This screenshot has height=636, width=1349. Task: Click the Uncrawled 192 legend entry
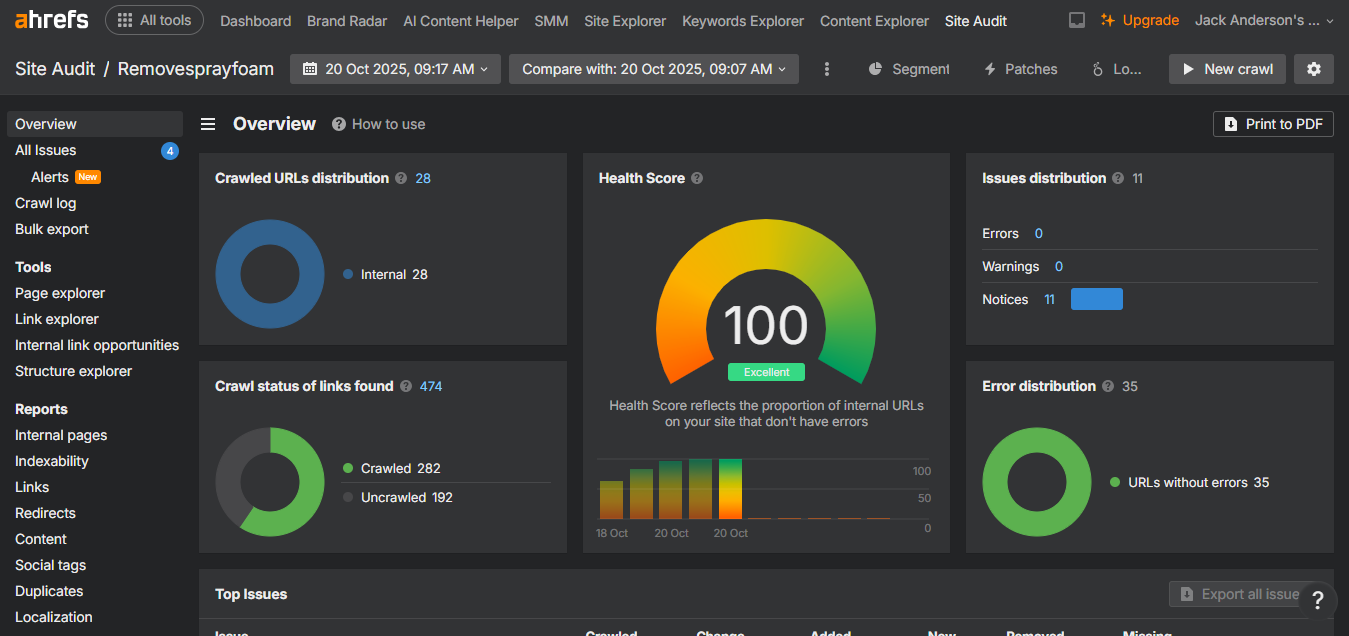[x=398, y=497]
